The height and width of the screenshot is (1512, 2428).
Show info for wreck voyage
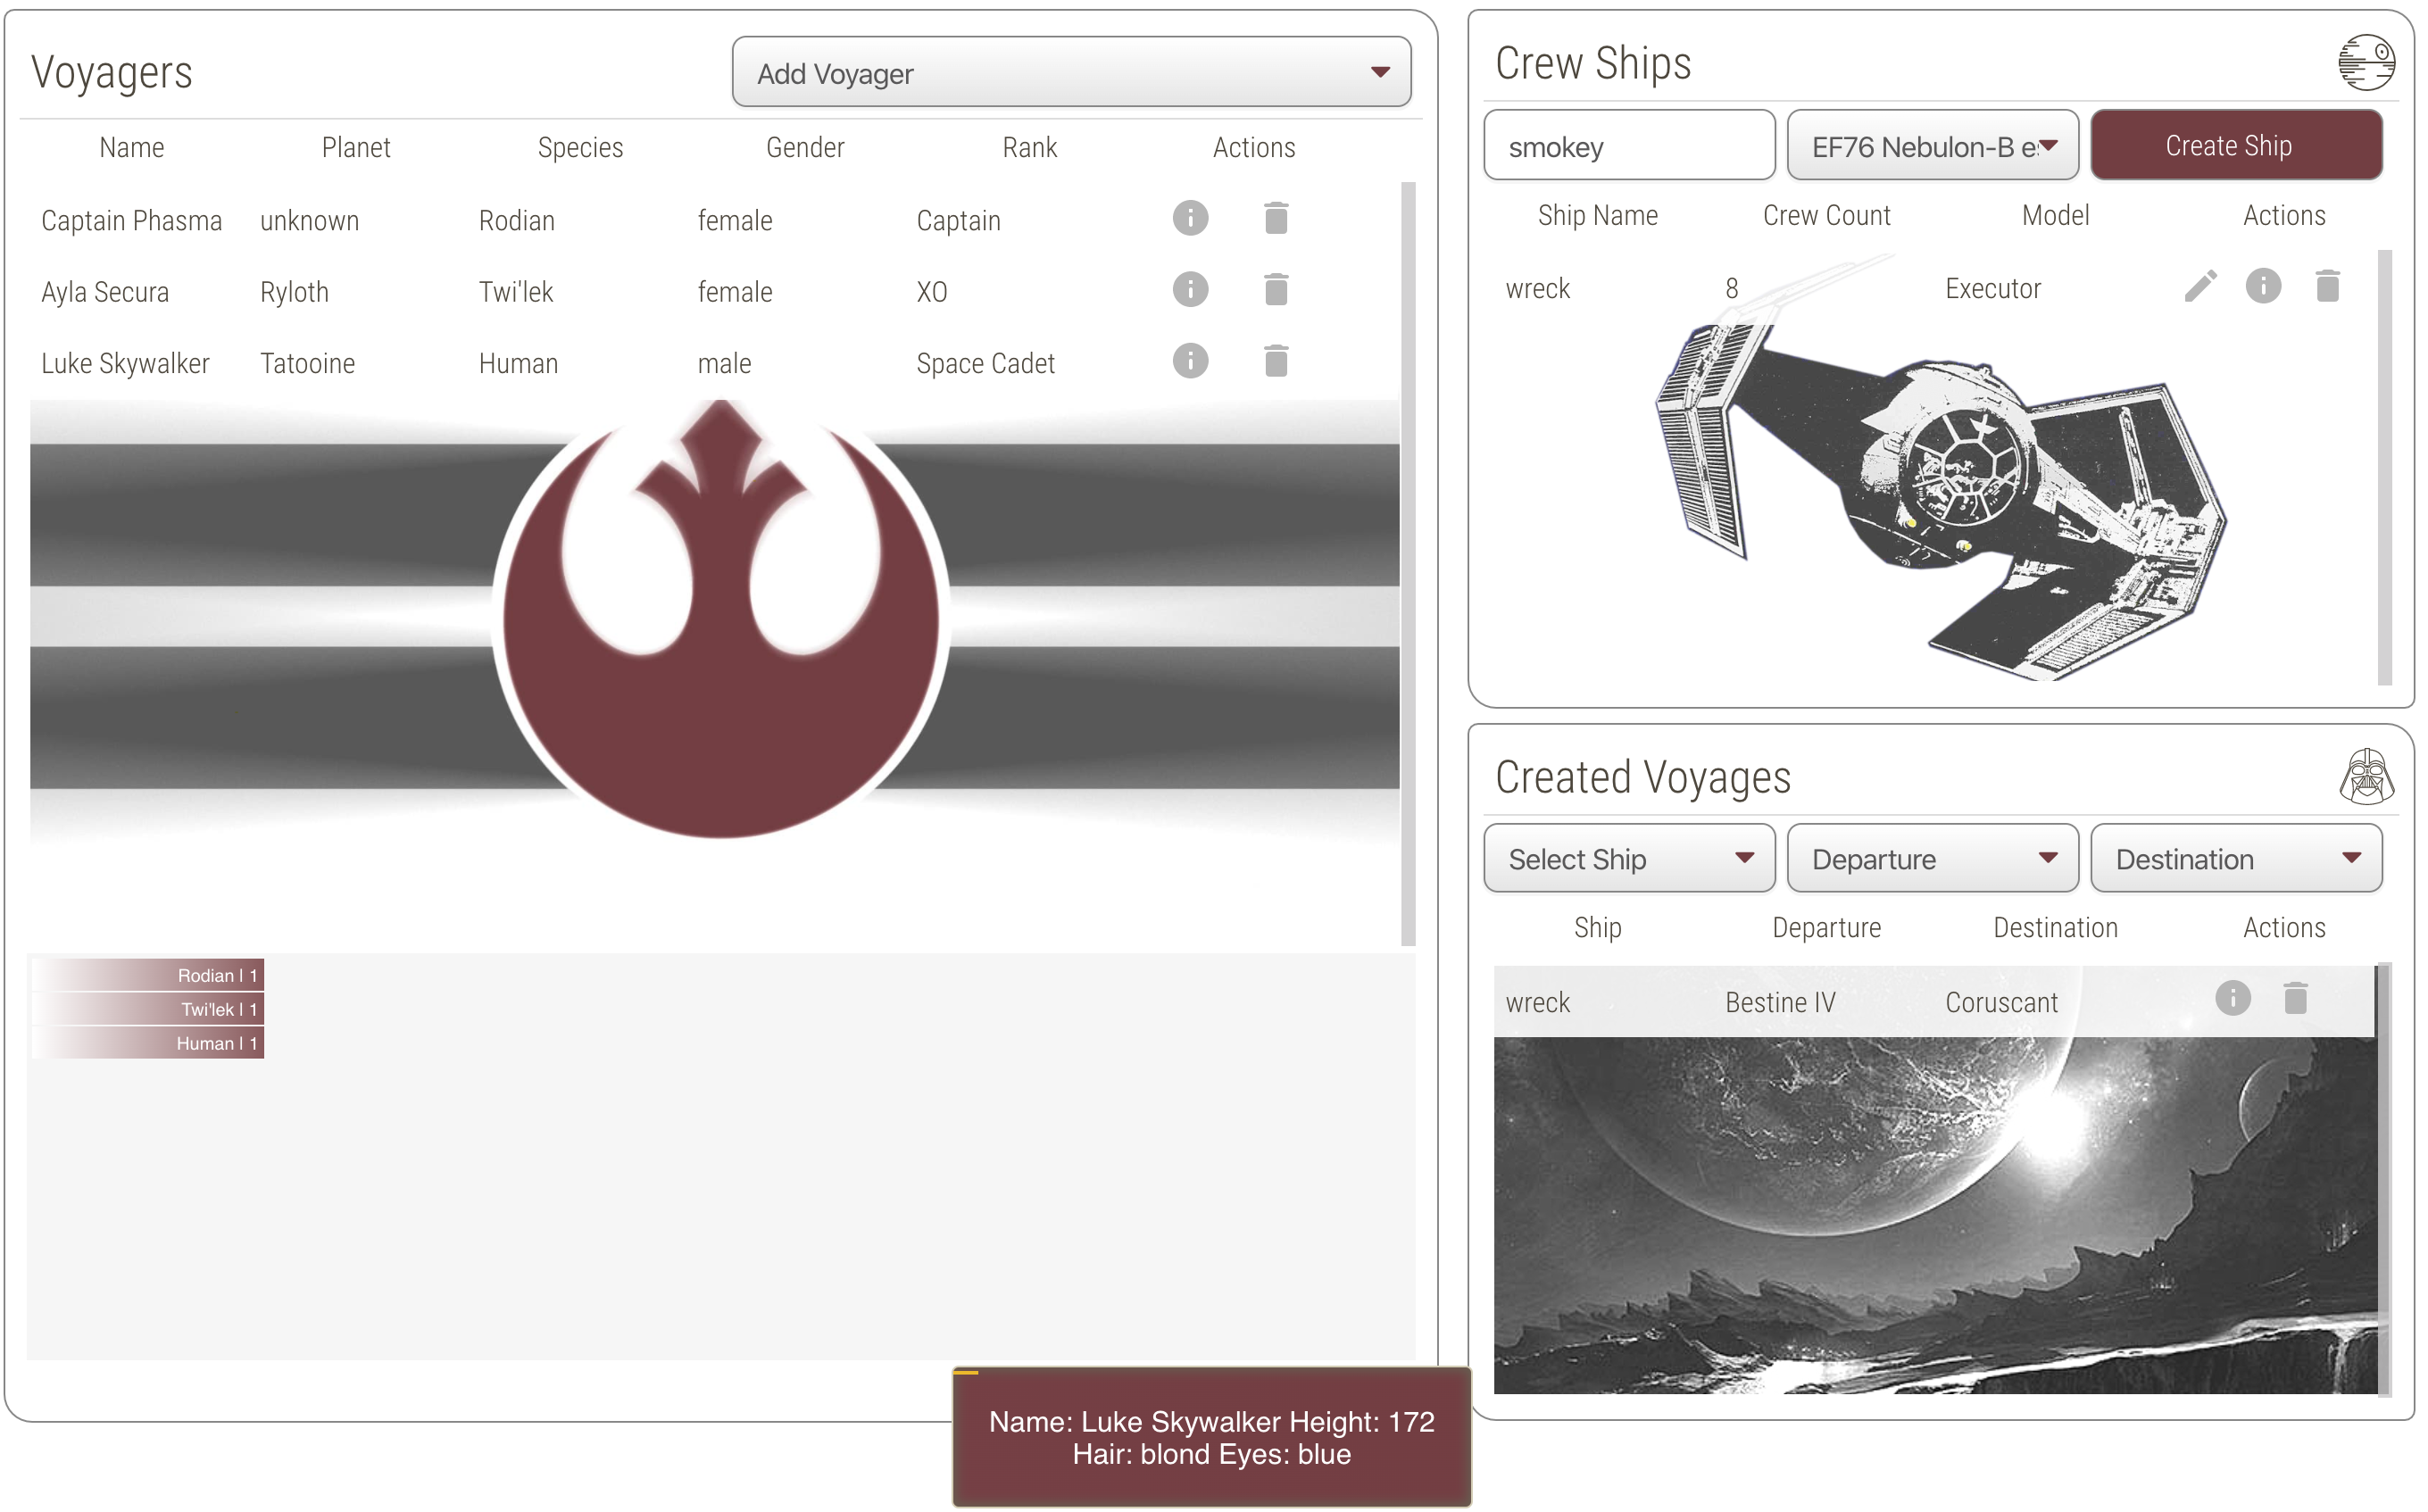pyautogui.click(x=2232, y=998)
